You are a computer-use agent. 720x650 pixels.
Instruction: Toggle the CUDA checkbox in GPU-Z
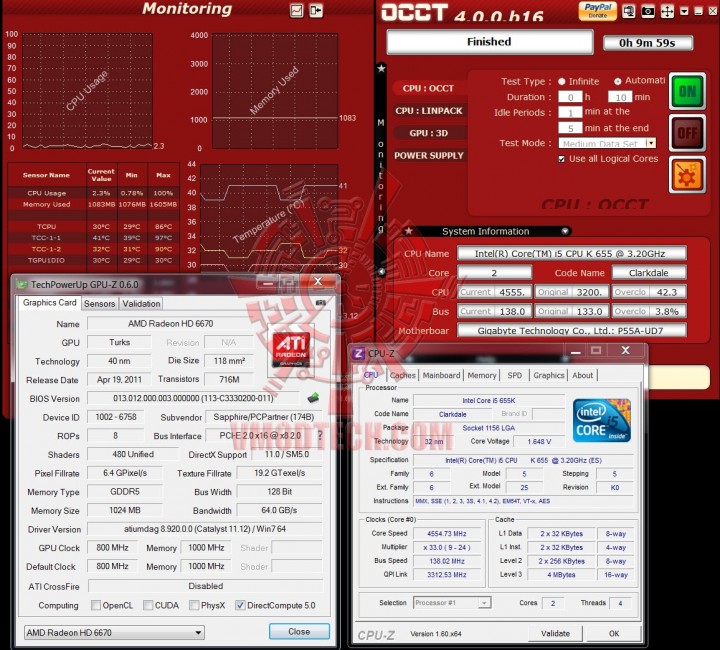(148, 605)
